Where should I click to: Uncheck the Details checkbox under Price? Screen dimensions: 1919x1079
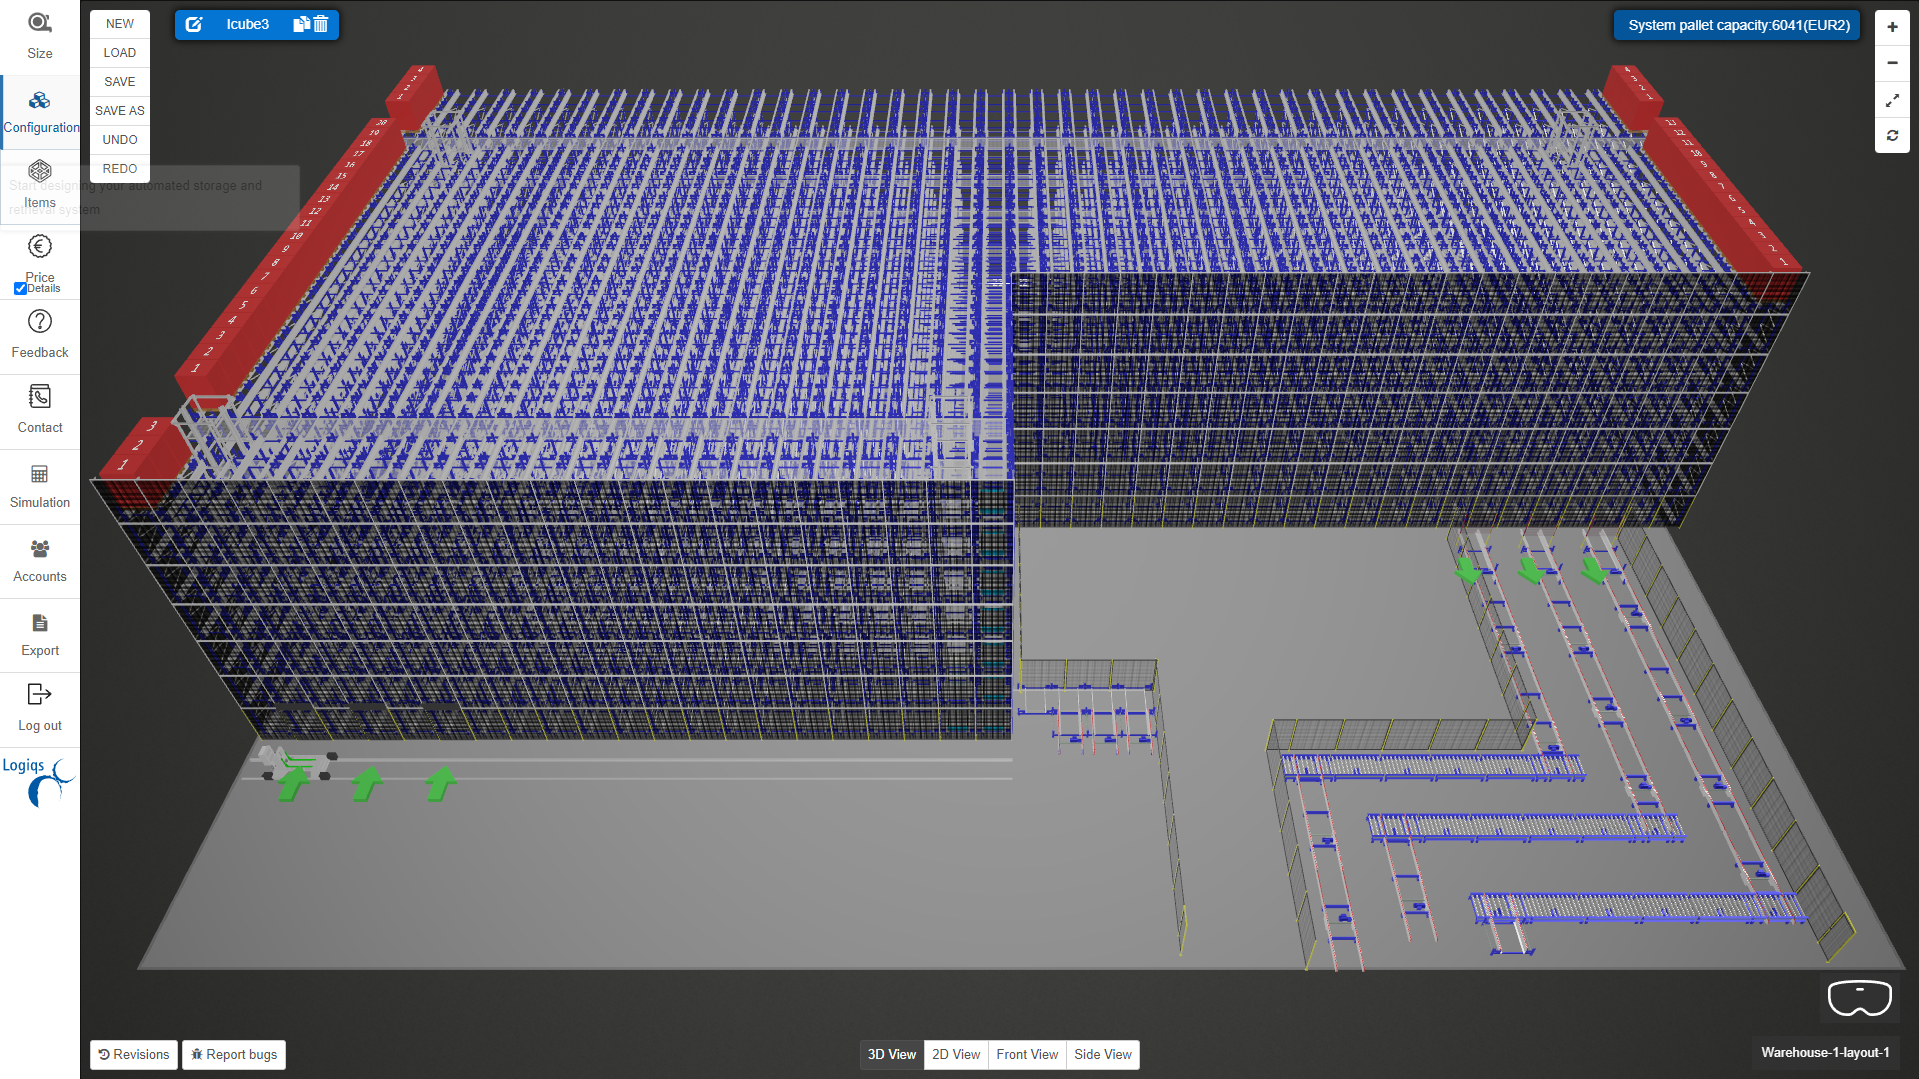[x=20, y=289]
